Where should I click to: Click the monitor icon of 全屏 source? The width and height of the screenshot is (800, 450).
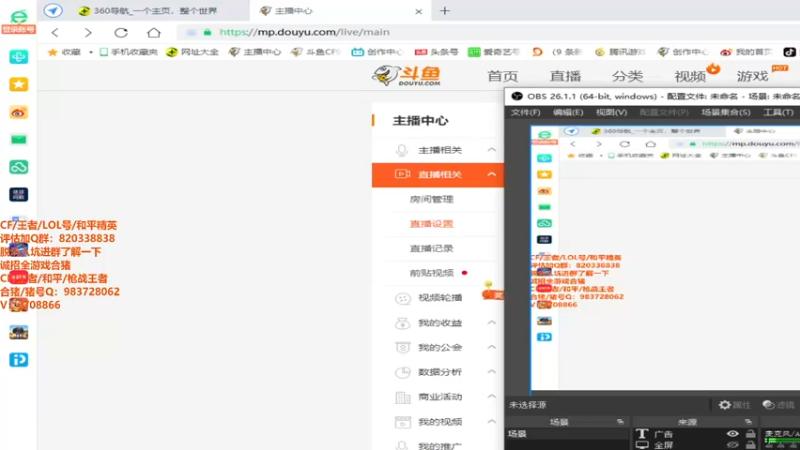click(x=642, y=445)
